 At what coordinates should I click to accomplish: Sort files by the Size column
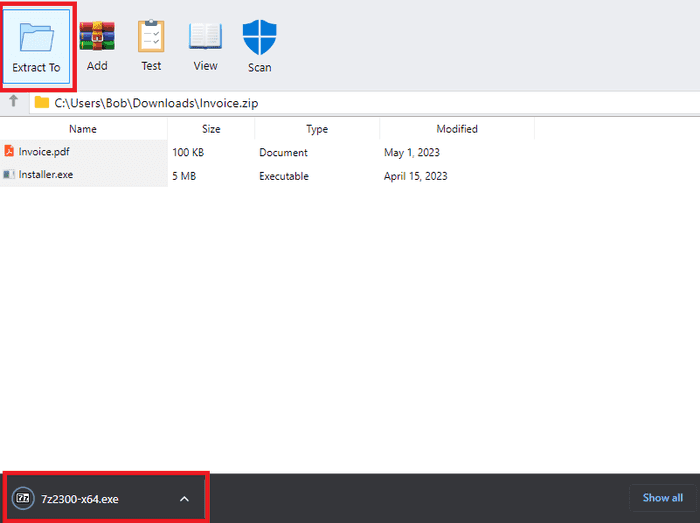click(x=211, y=129)
